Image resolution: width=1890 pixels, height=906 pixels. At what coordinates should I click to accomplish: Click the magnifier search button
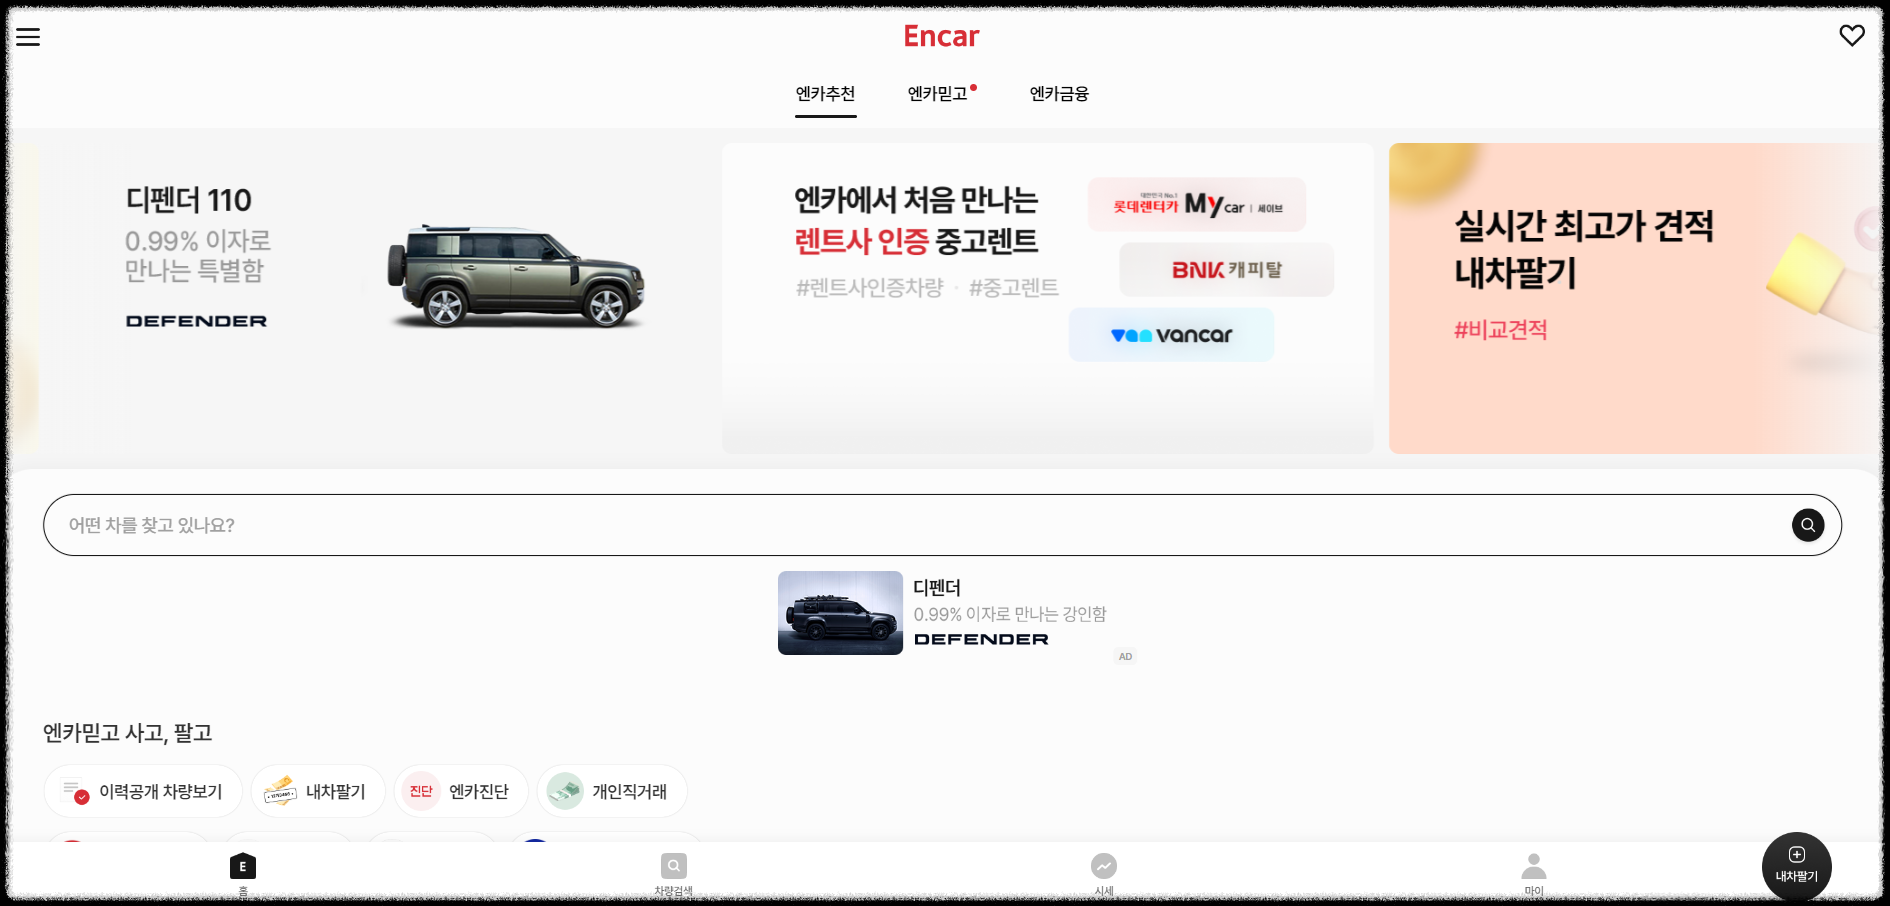click(1807, 525)
